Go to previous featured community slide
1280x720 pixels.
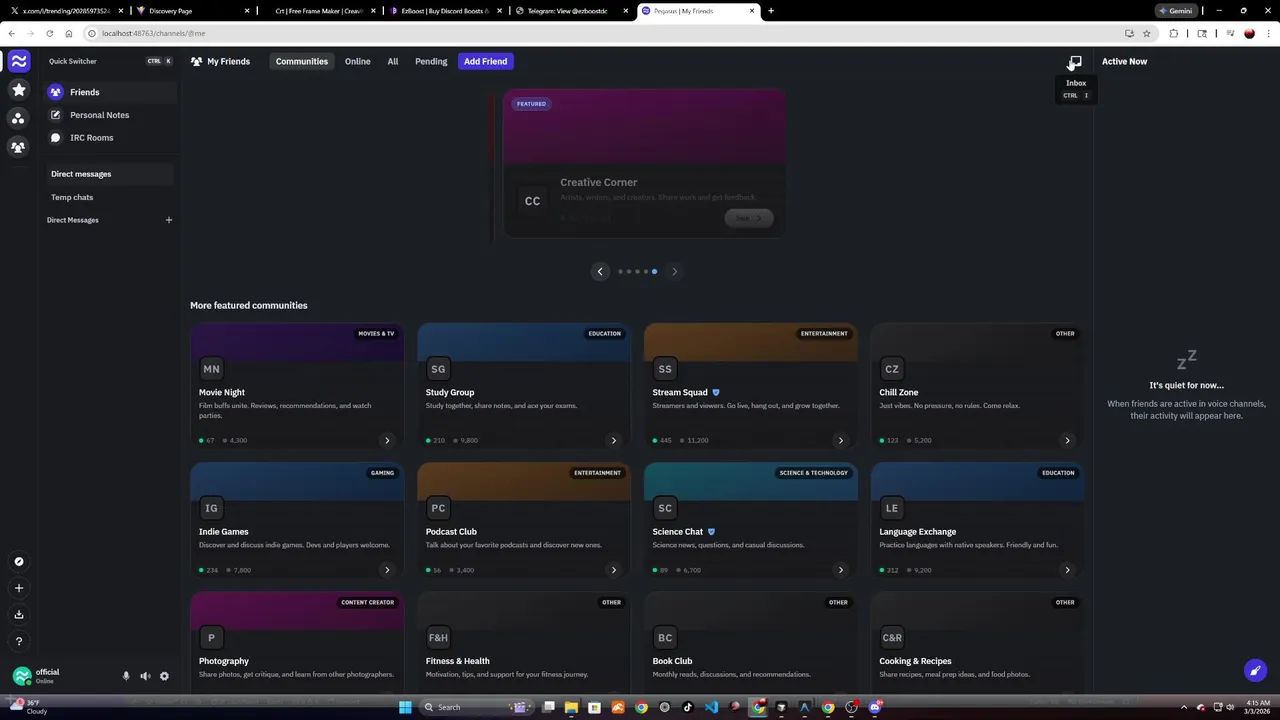pyautogui.click(x=600, y=271)
